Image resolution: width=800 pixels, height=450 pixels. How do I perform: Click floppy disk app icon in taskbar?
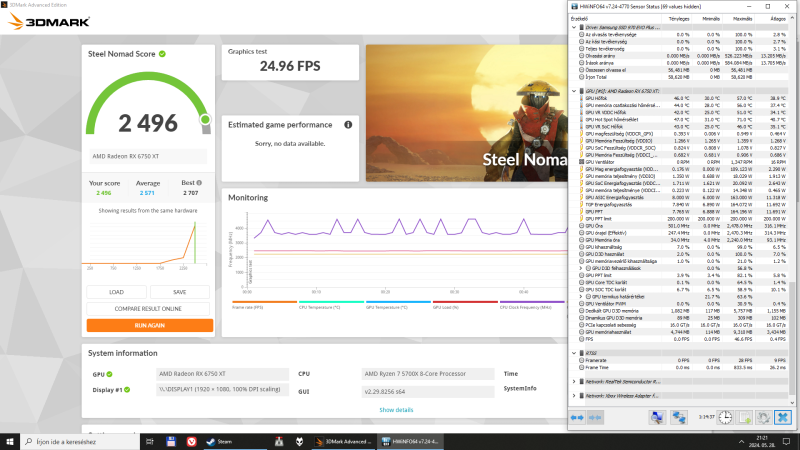(171, 442)
